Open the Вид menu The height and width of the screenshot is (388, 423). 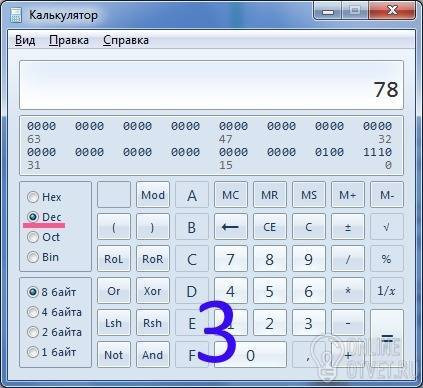point(25,40)
